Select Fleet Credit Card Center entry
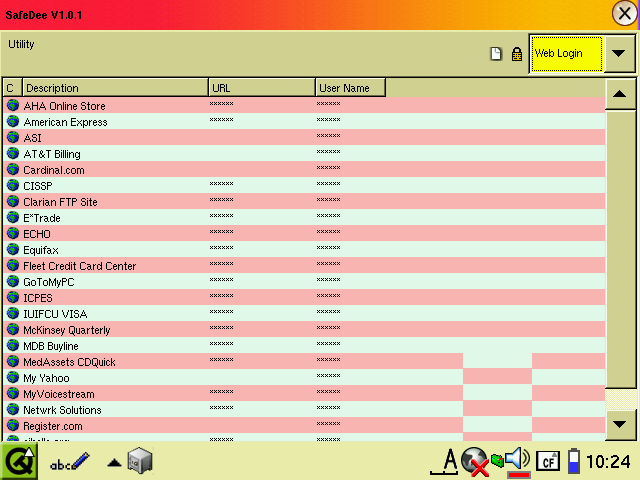 [304, 265]
